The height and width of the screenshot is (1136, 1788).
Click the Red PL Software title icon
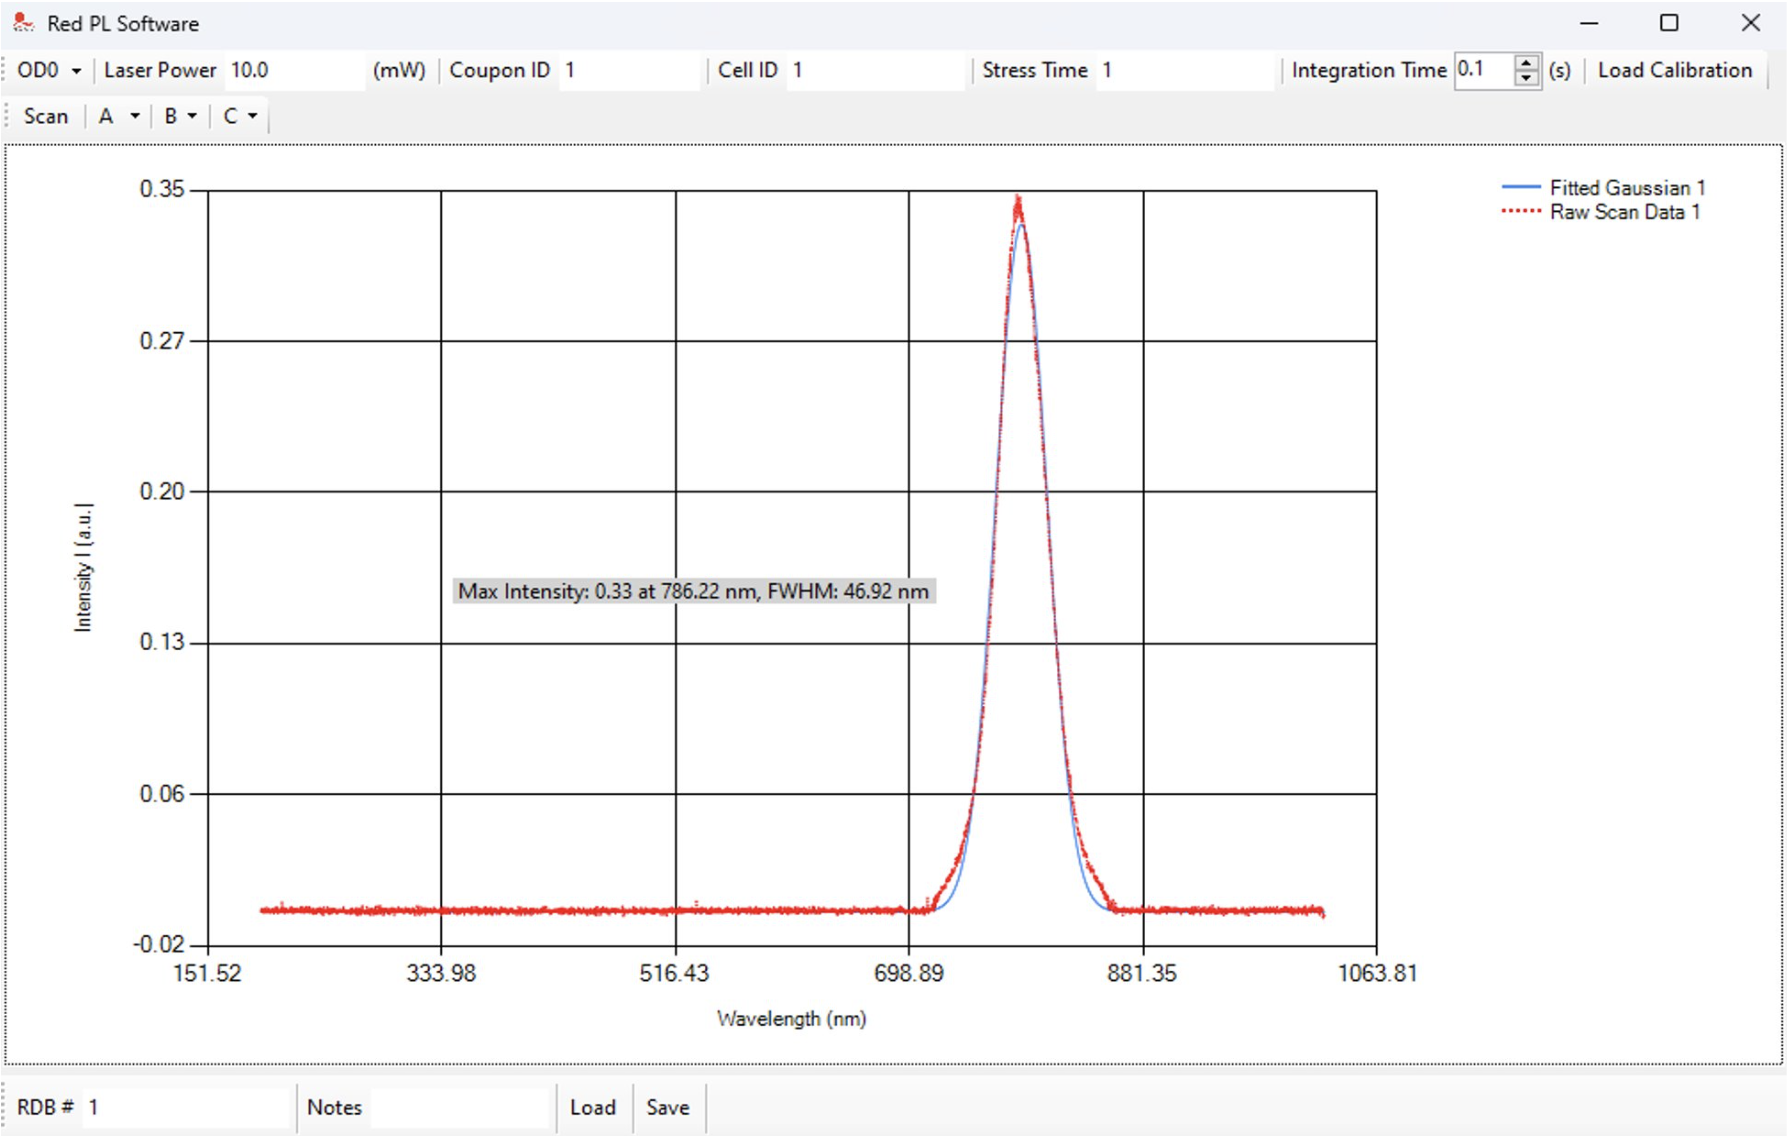23,23
